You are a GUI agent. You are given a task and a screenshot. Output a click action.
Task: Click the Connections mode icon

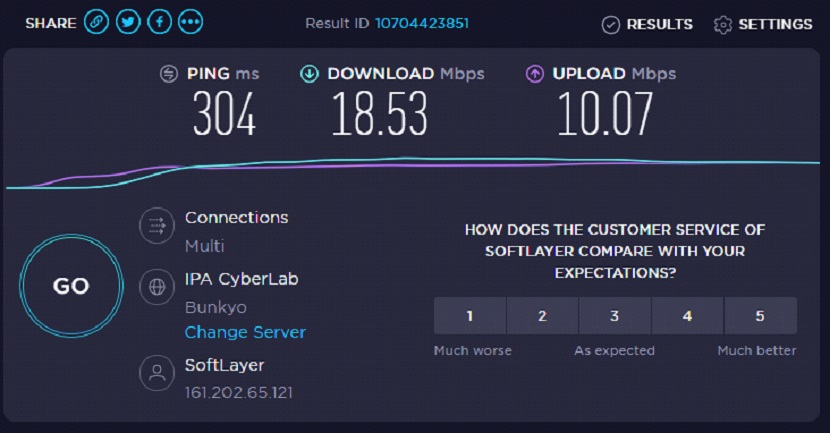click(x=156, y=227)
